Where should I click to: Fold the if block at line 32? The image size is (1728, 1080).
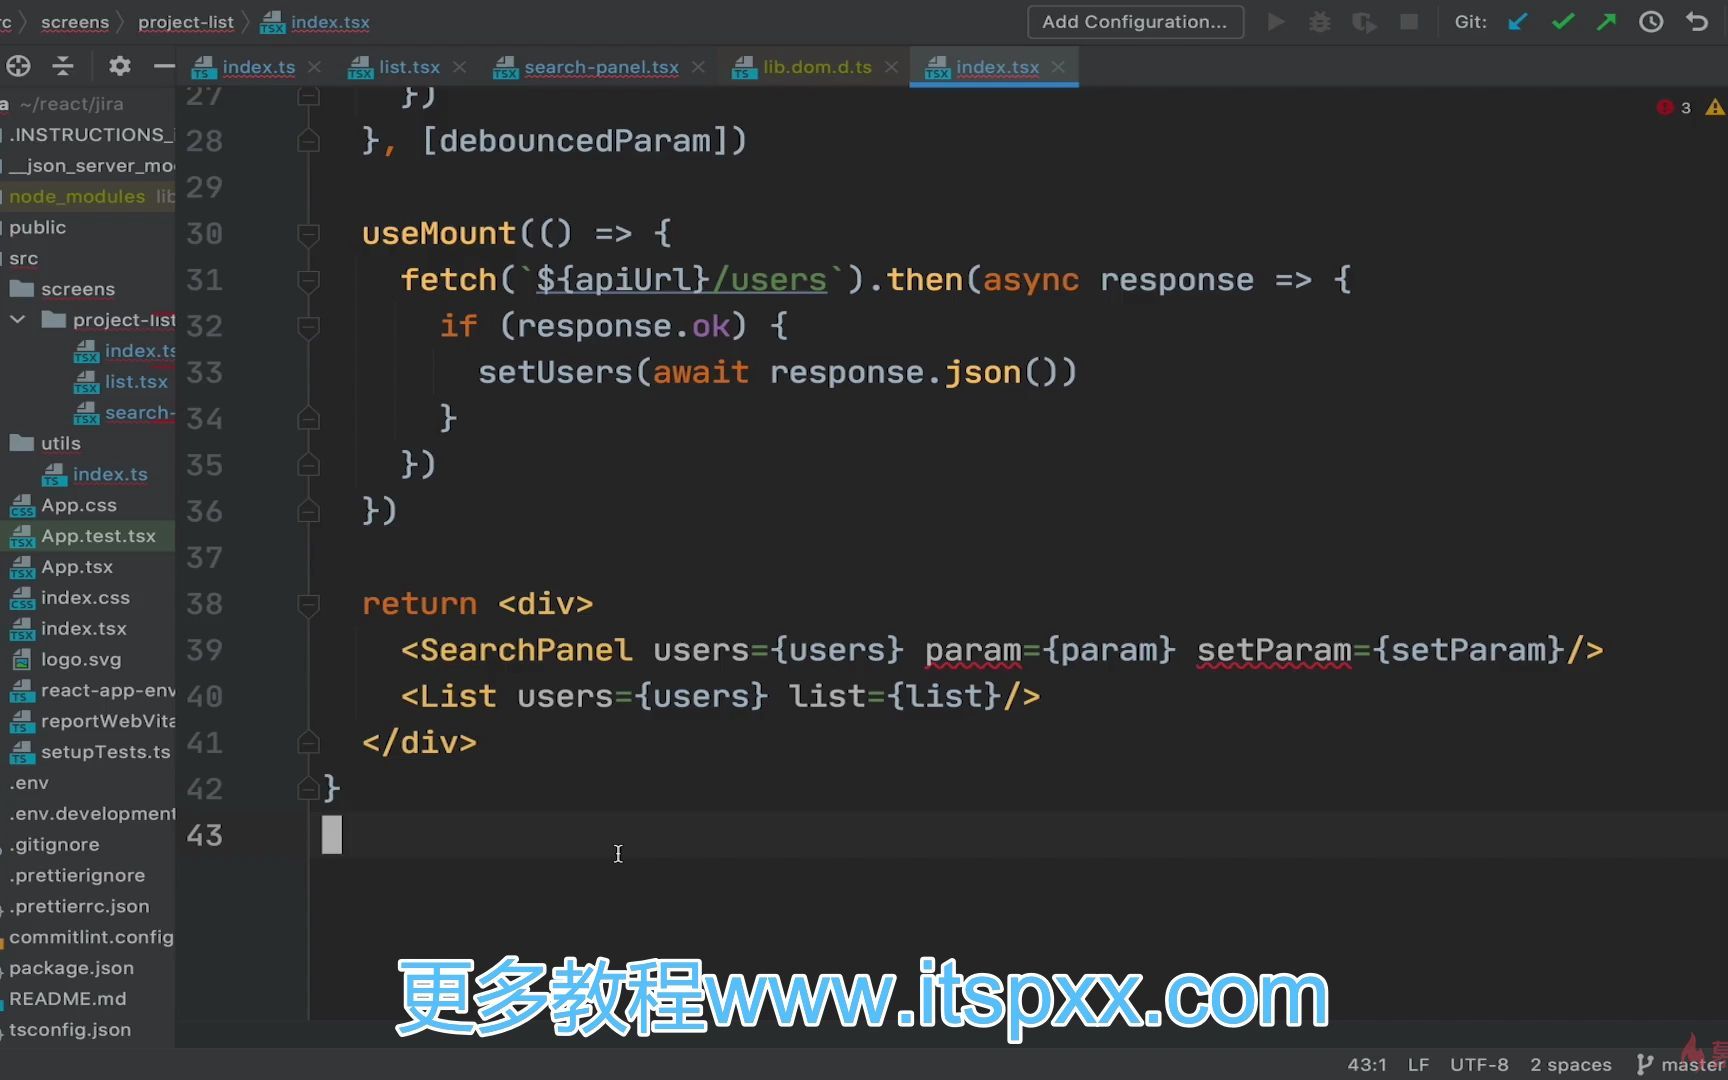tap(308, 327)
